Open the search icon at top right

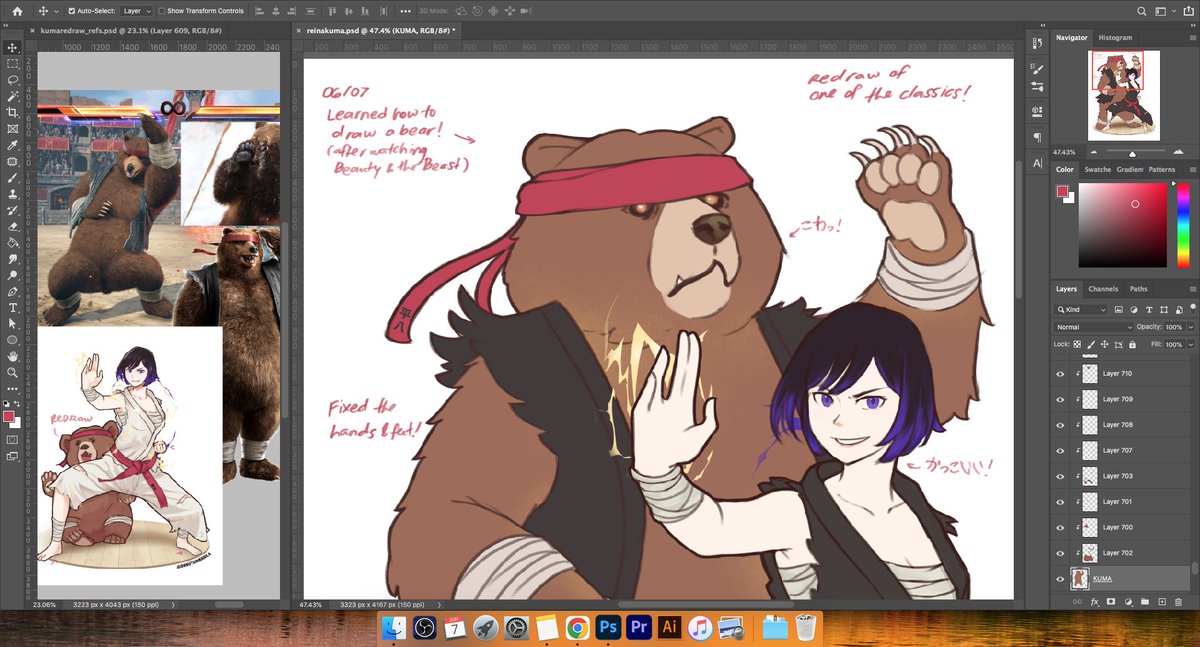pyautogui.click(x=1143, y=11)
